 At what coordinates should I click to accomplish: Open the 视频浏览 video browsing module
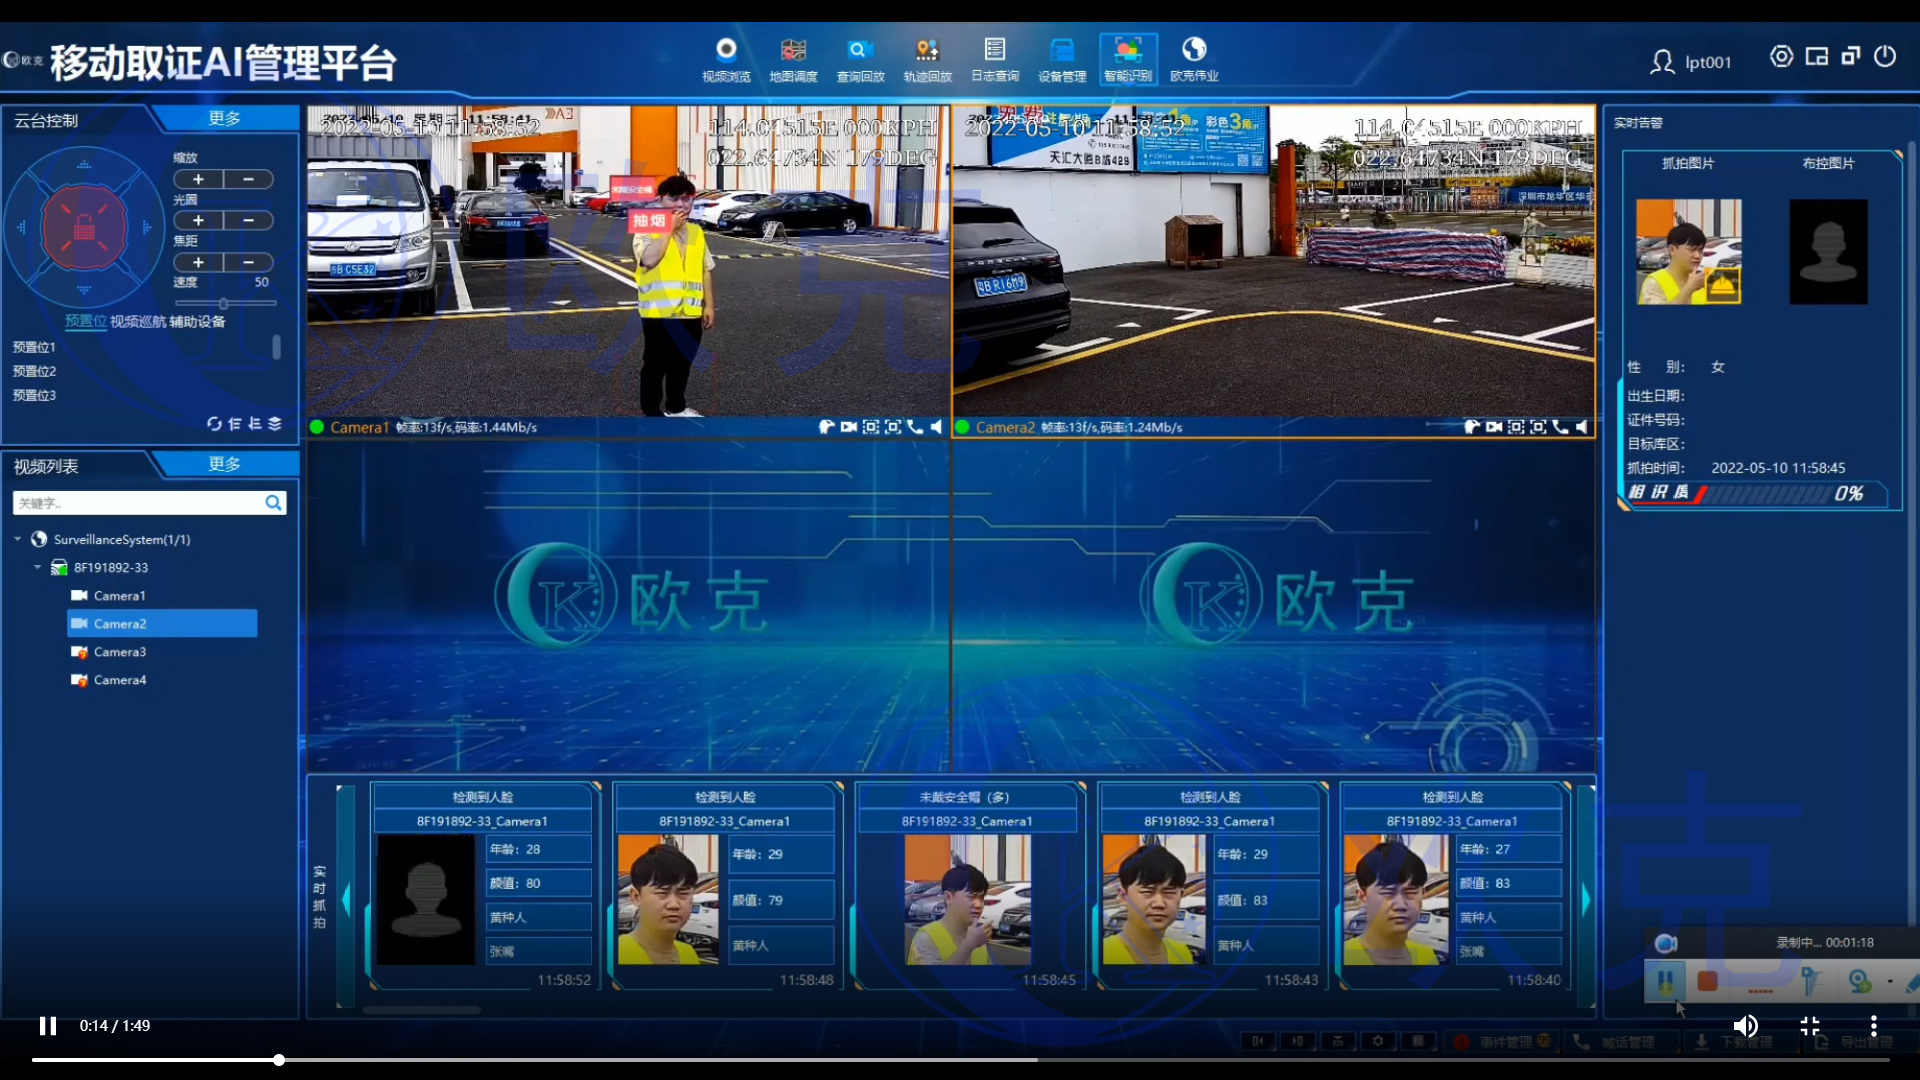(726, 60)
